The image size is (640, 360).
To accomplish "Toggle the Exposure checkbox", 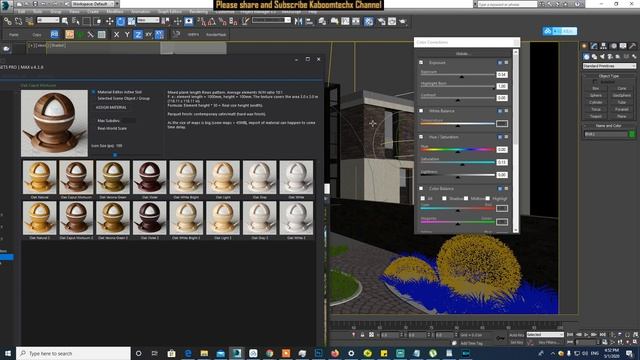I will [421, 62].
